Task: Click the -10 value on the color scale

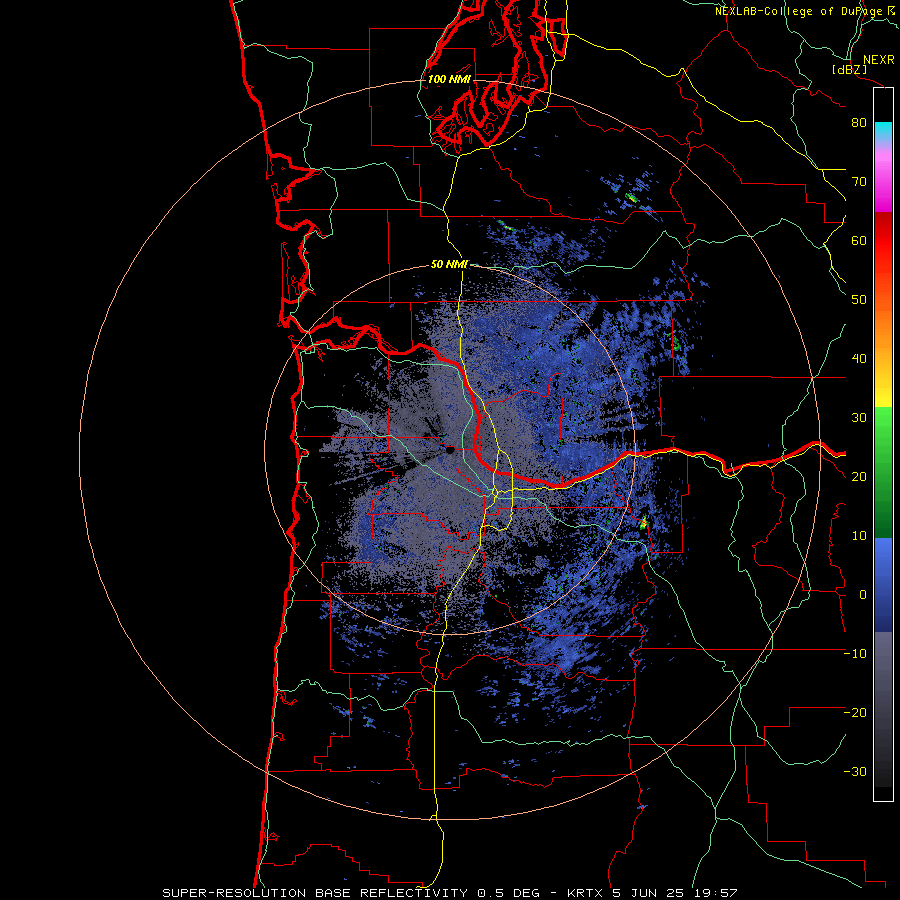Action: [855, 654]
